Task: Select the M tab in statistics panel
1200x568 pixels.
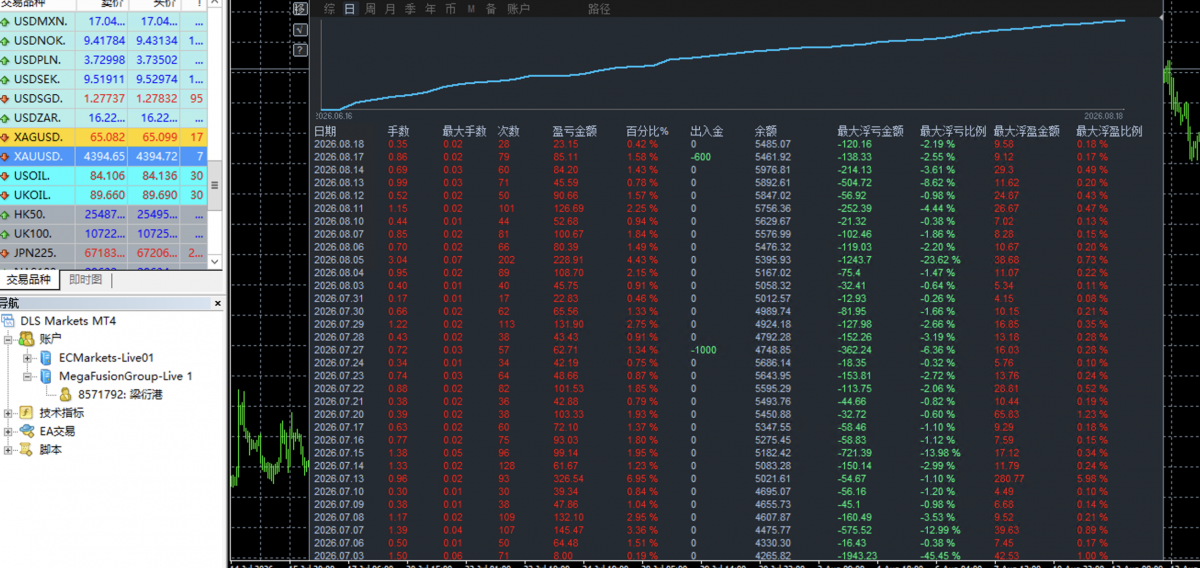Action: click(470, 9)
